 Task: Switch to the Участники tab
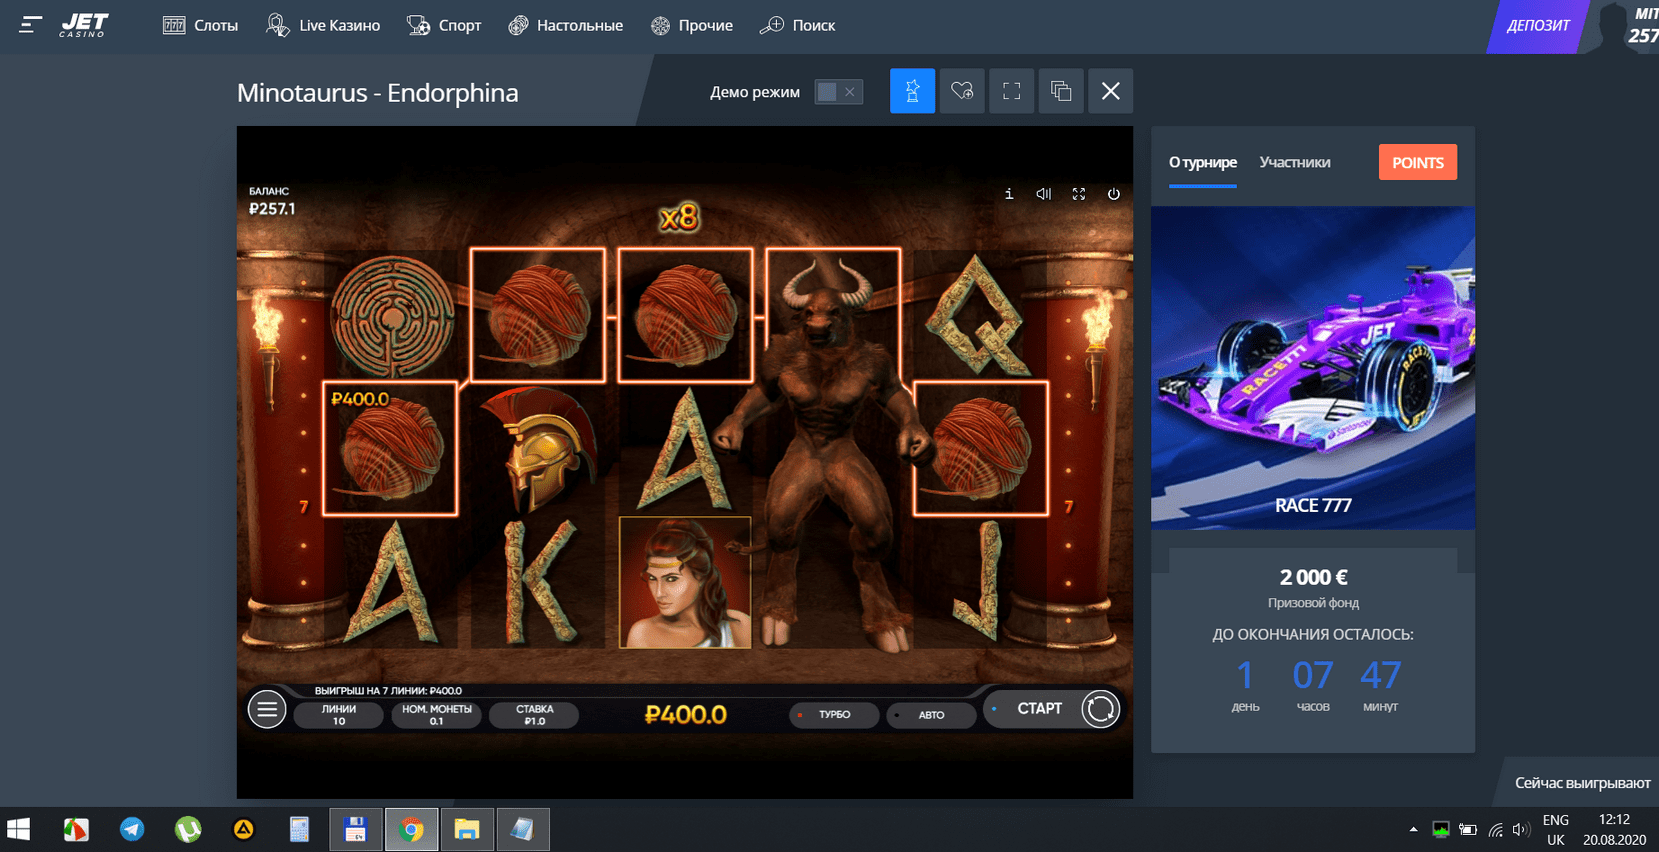click(1294, 162)
